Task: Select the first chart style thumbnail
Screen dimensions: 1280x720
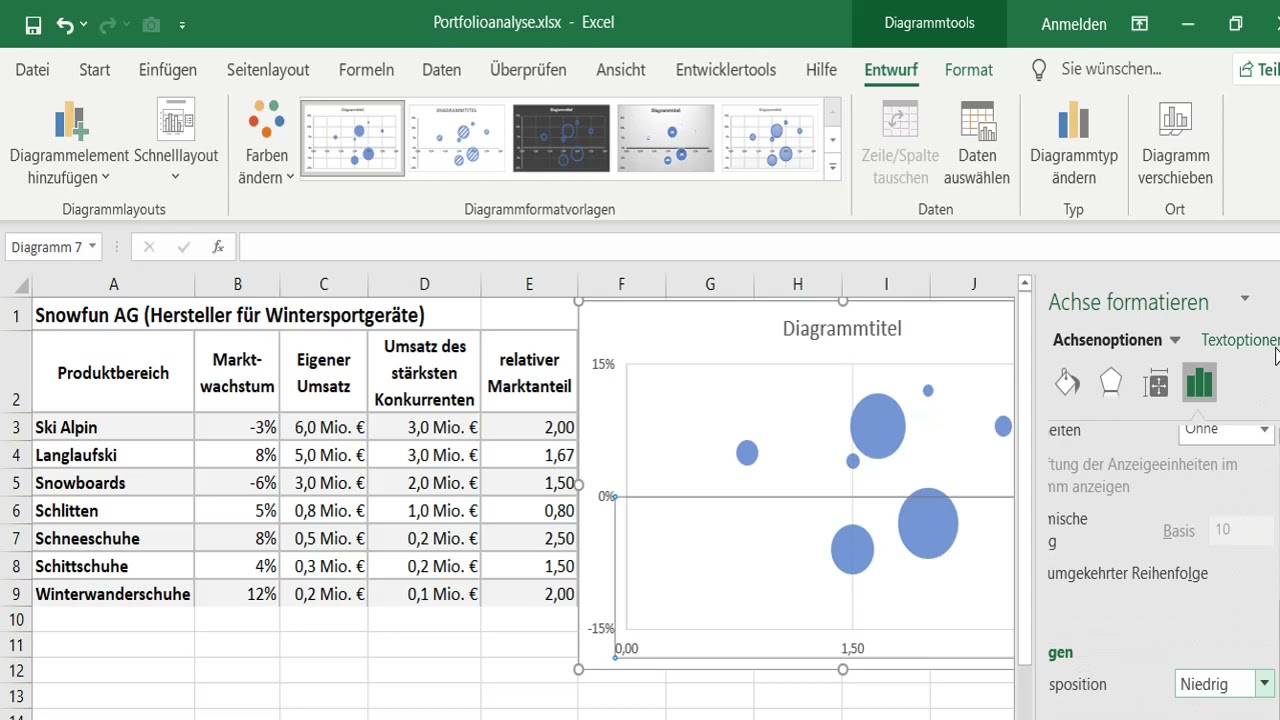Action: pyautogui.click(x=353, y=138)
